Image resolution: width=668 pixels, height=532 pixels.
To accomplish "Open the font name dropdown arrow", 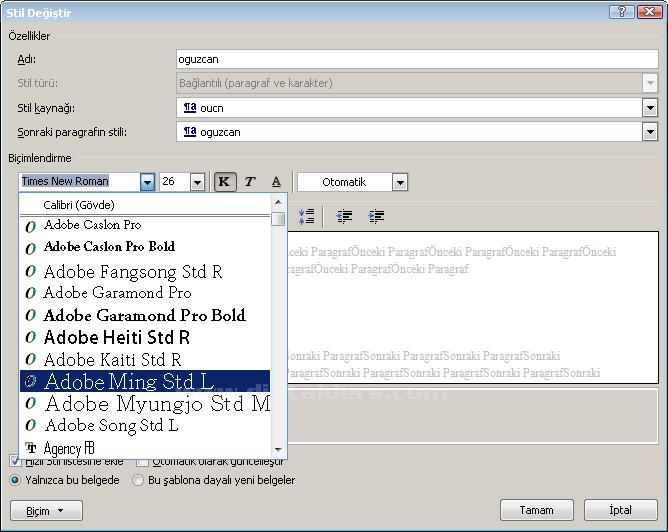I will tap(147, 182).
